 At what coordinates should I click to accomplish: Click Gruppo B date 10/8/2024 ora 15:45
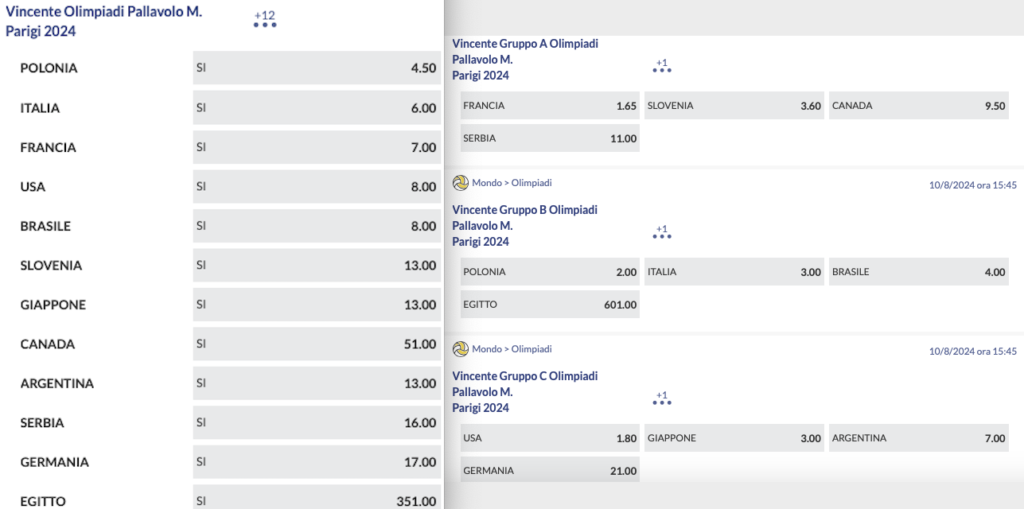[973, 185]
